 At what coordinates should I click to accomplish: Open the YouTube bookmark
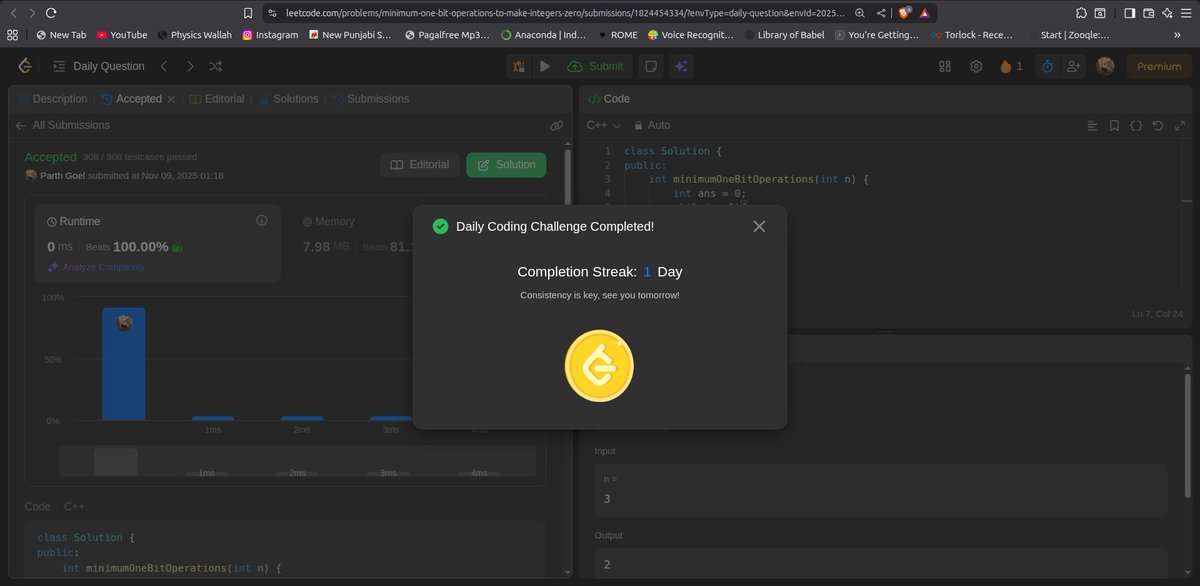pos(122,35)
